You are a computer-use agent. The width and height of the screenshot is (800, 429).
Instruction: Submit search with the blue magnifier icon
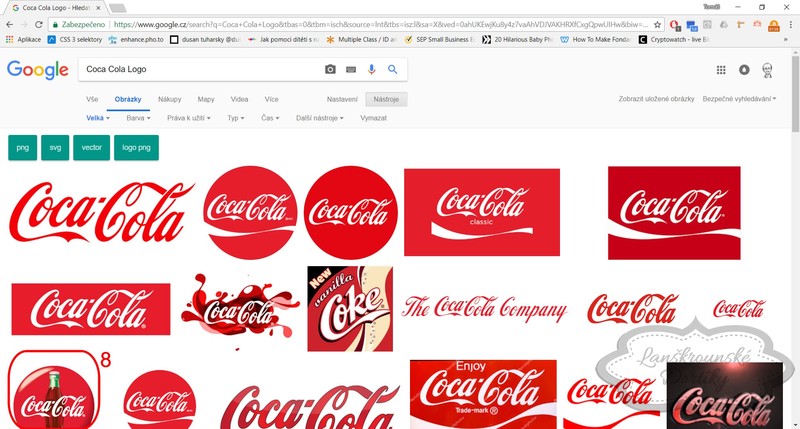click(392, 69)
